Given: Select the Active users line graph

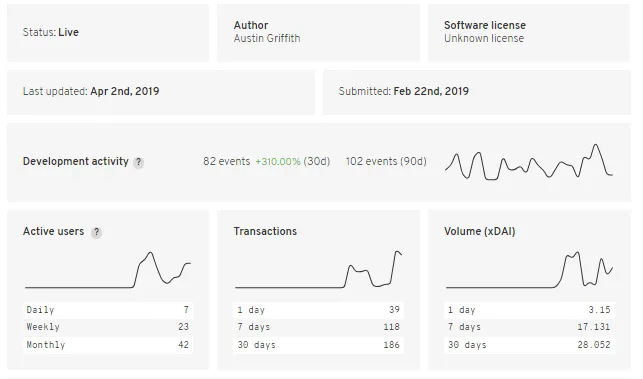Looking at the screenshot, I should [108, 270].
